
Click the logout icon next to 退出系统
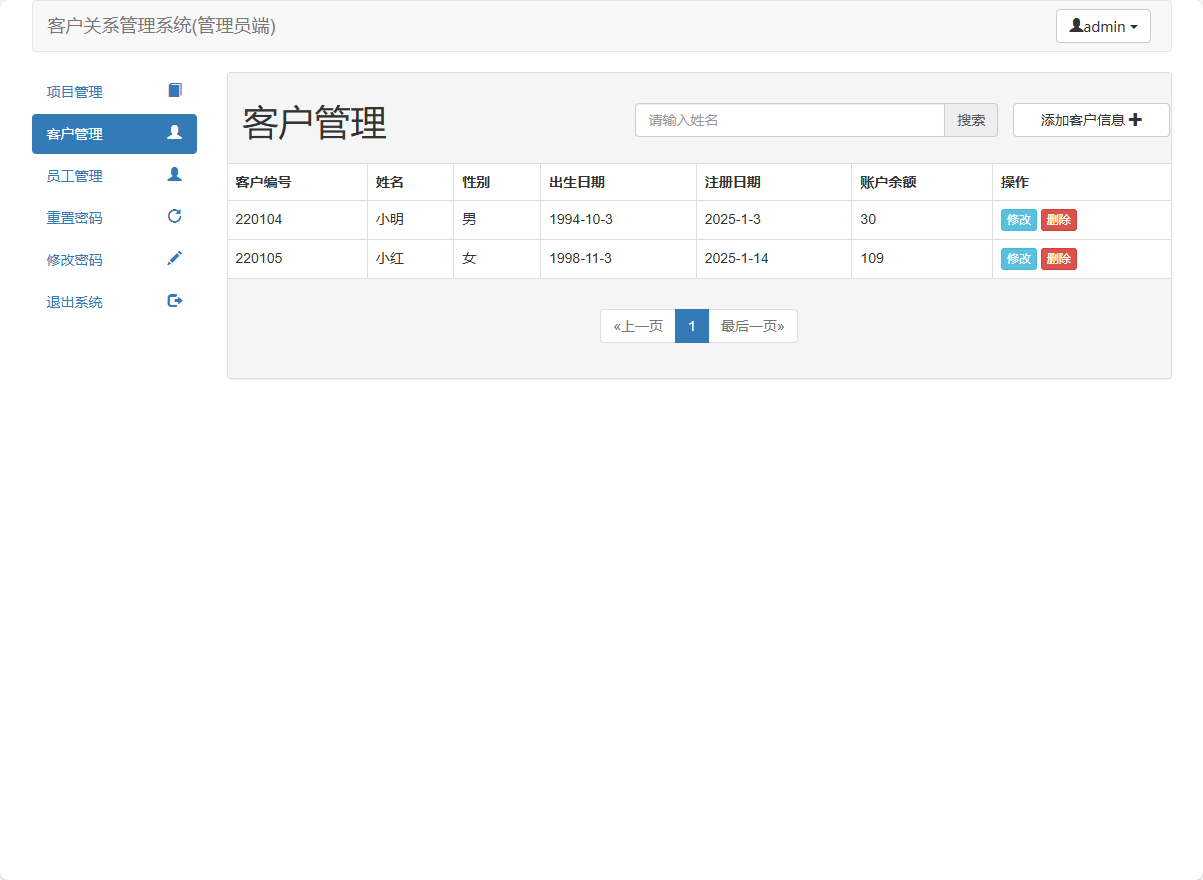point(175,300)
